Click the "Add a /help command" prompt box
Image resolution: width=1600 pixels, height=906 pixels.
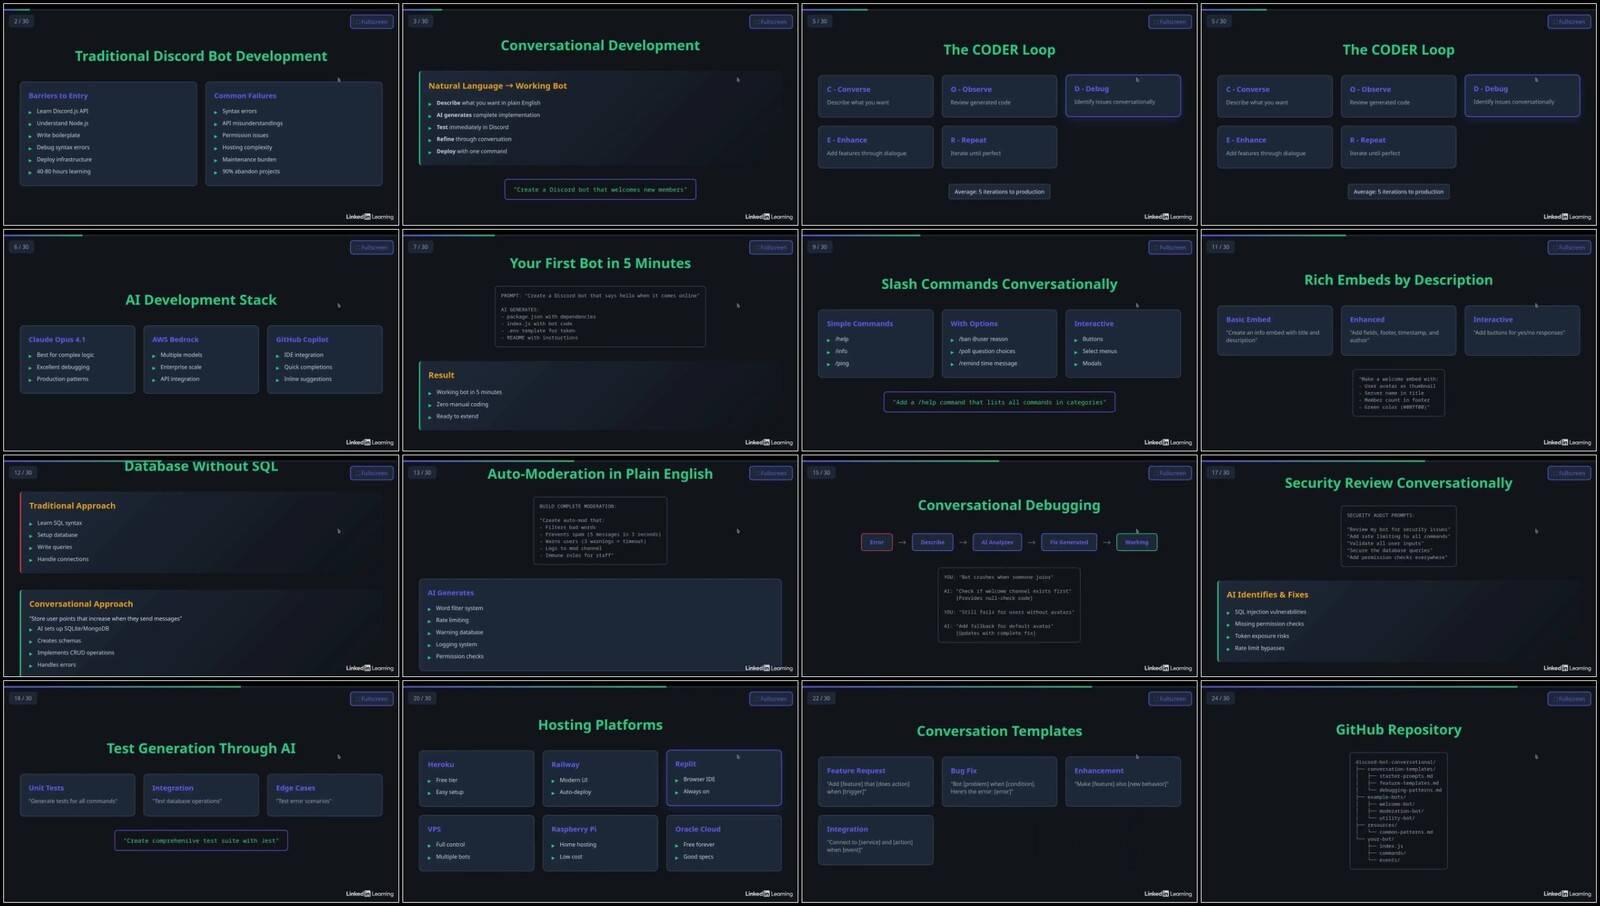[999, 402]
